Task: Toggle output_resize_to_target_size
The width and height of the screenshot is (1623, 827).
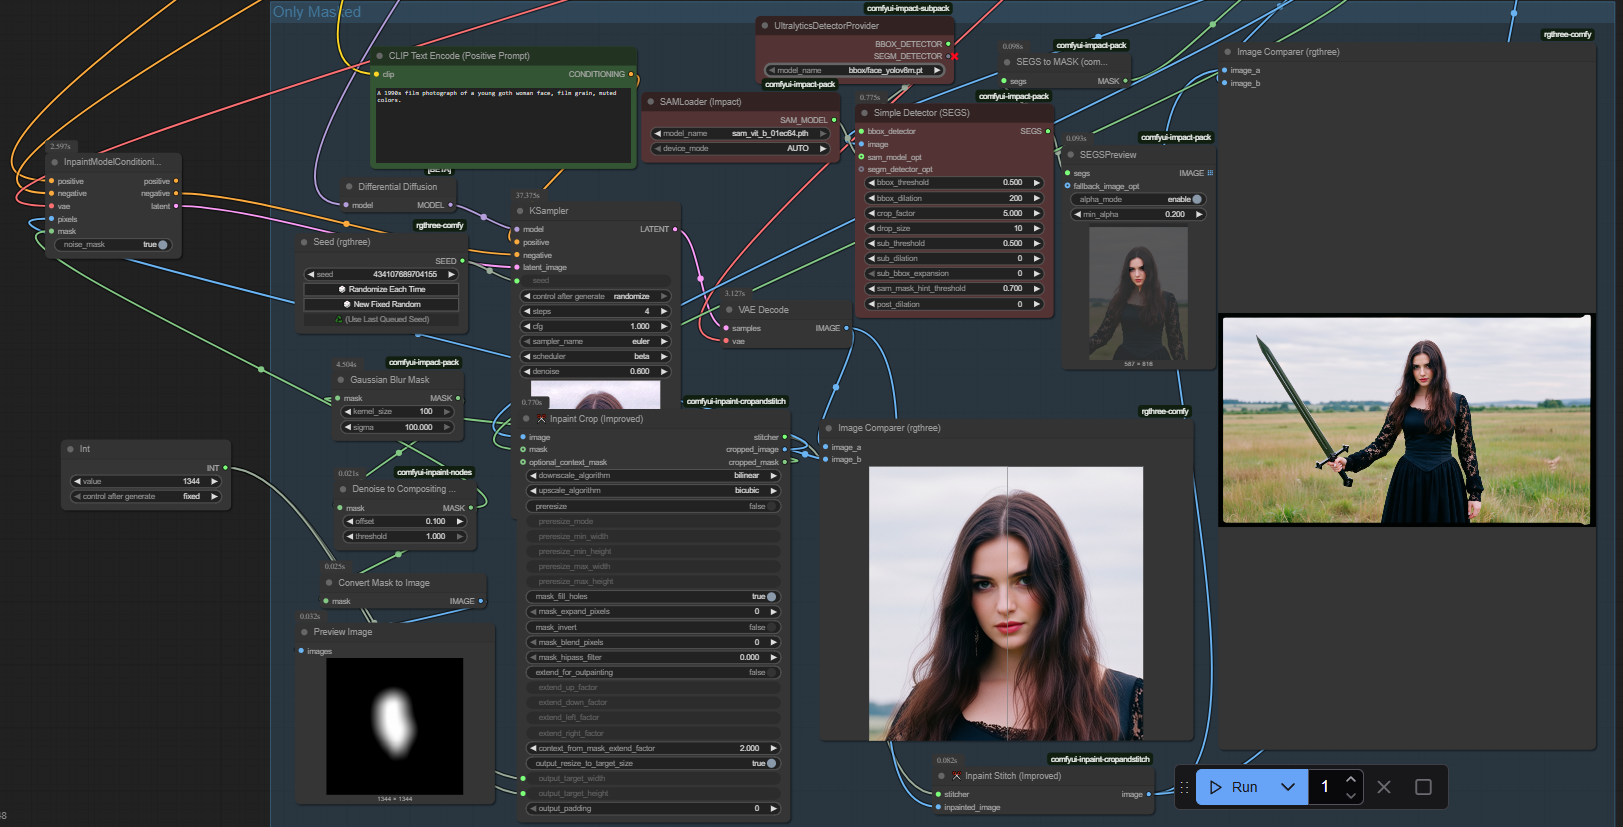Action: [653, 763]
